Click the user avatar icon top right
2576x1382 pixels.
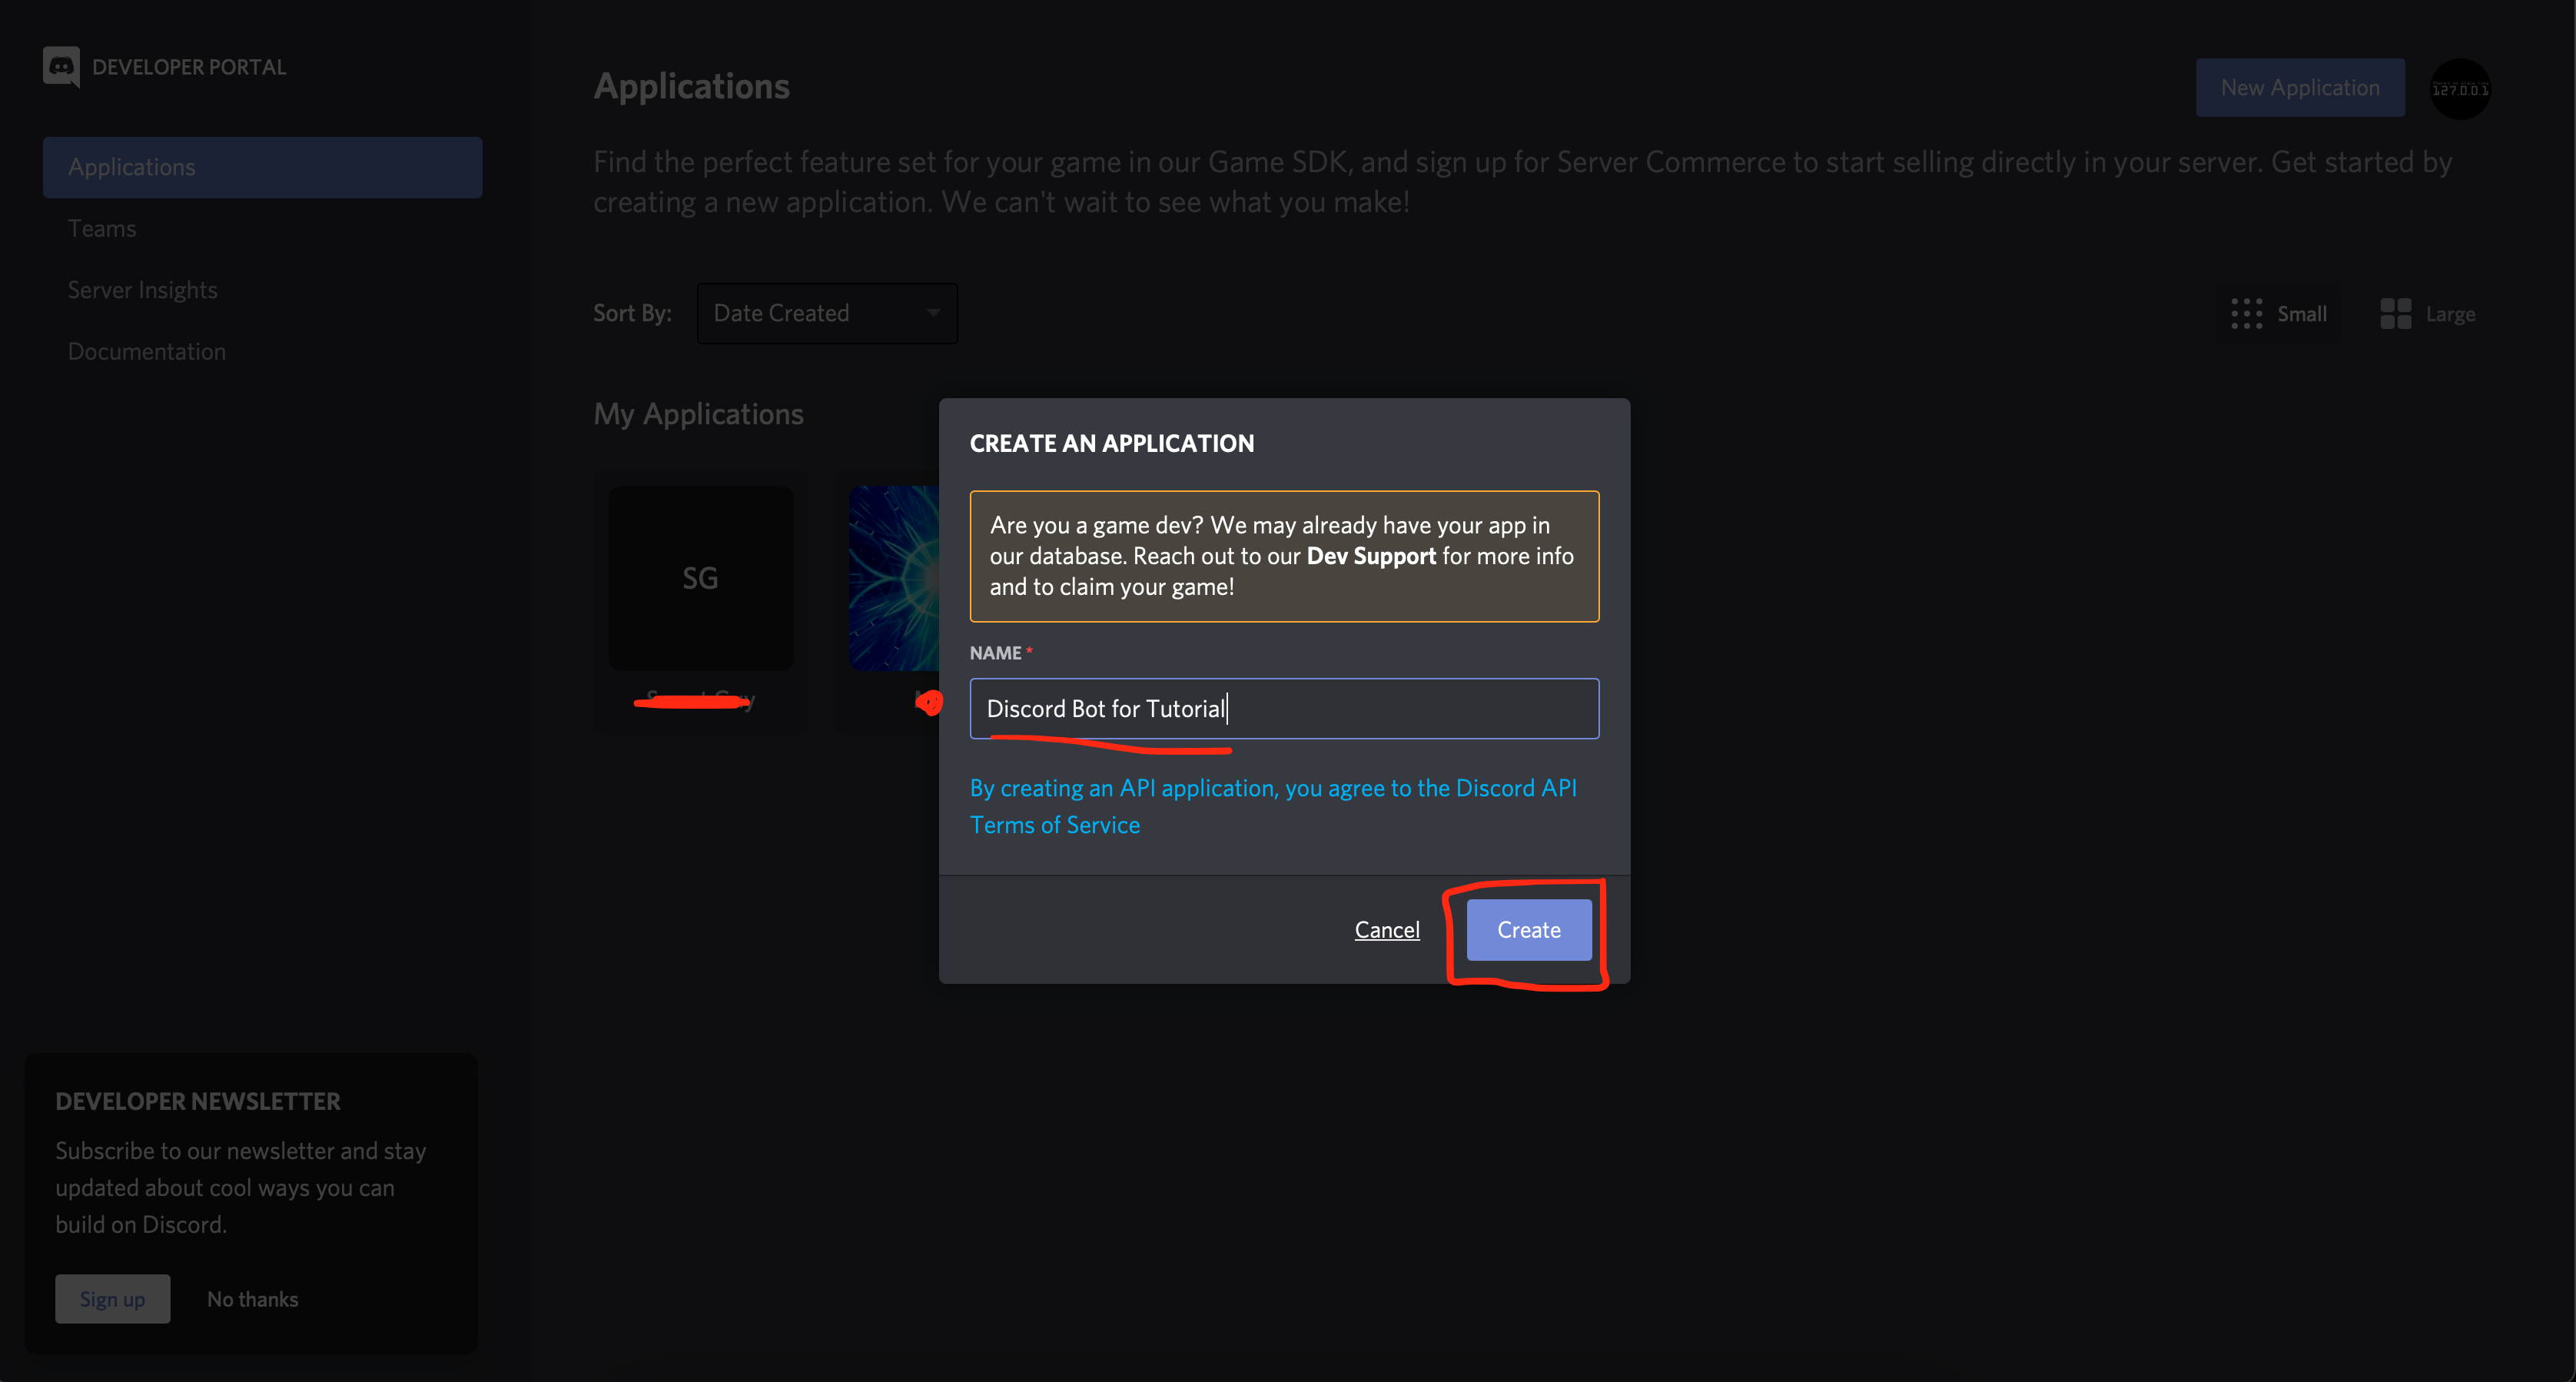[x=2460, y=88]
